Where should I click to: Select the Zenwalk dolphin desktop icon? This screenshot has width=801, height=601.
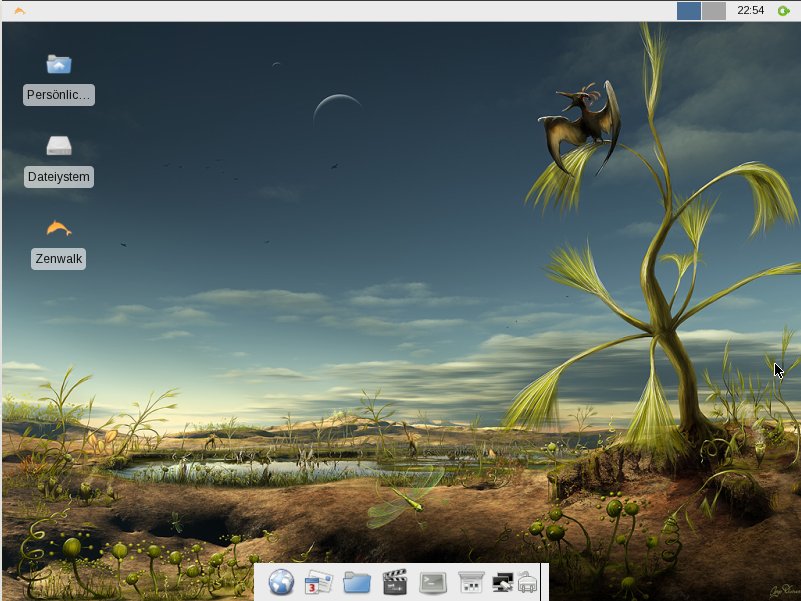[59, 228]
